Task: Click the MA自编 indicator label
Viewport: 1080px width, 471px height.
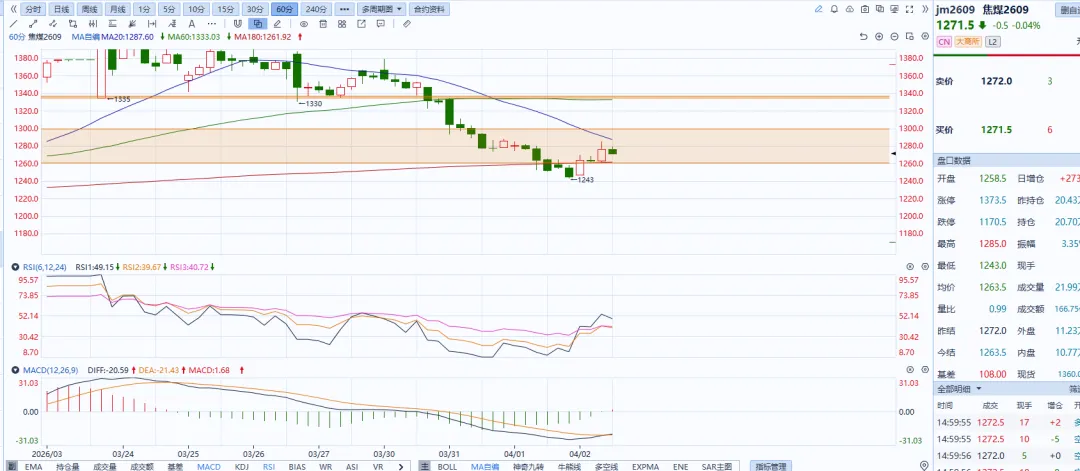Action: [x=86, y=36]
